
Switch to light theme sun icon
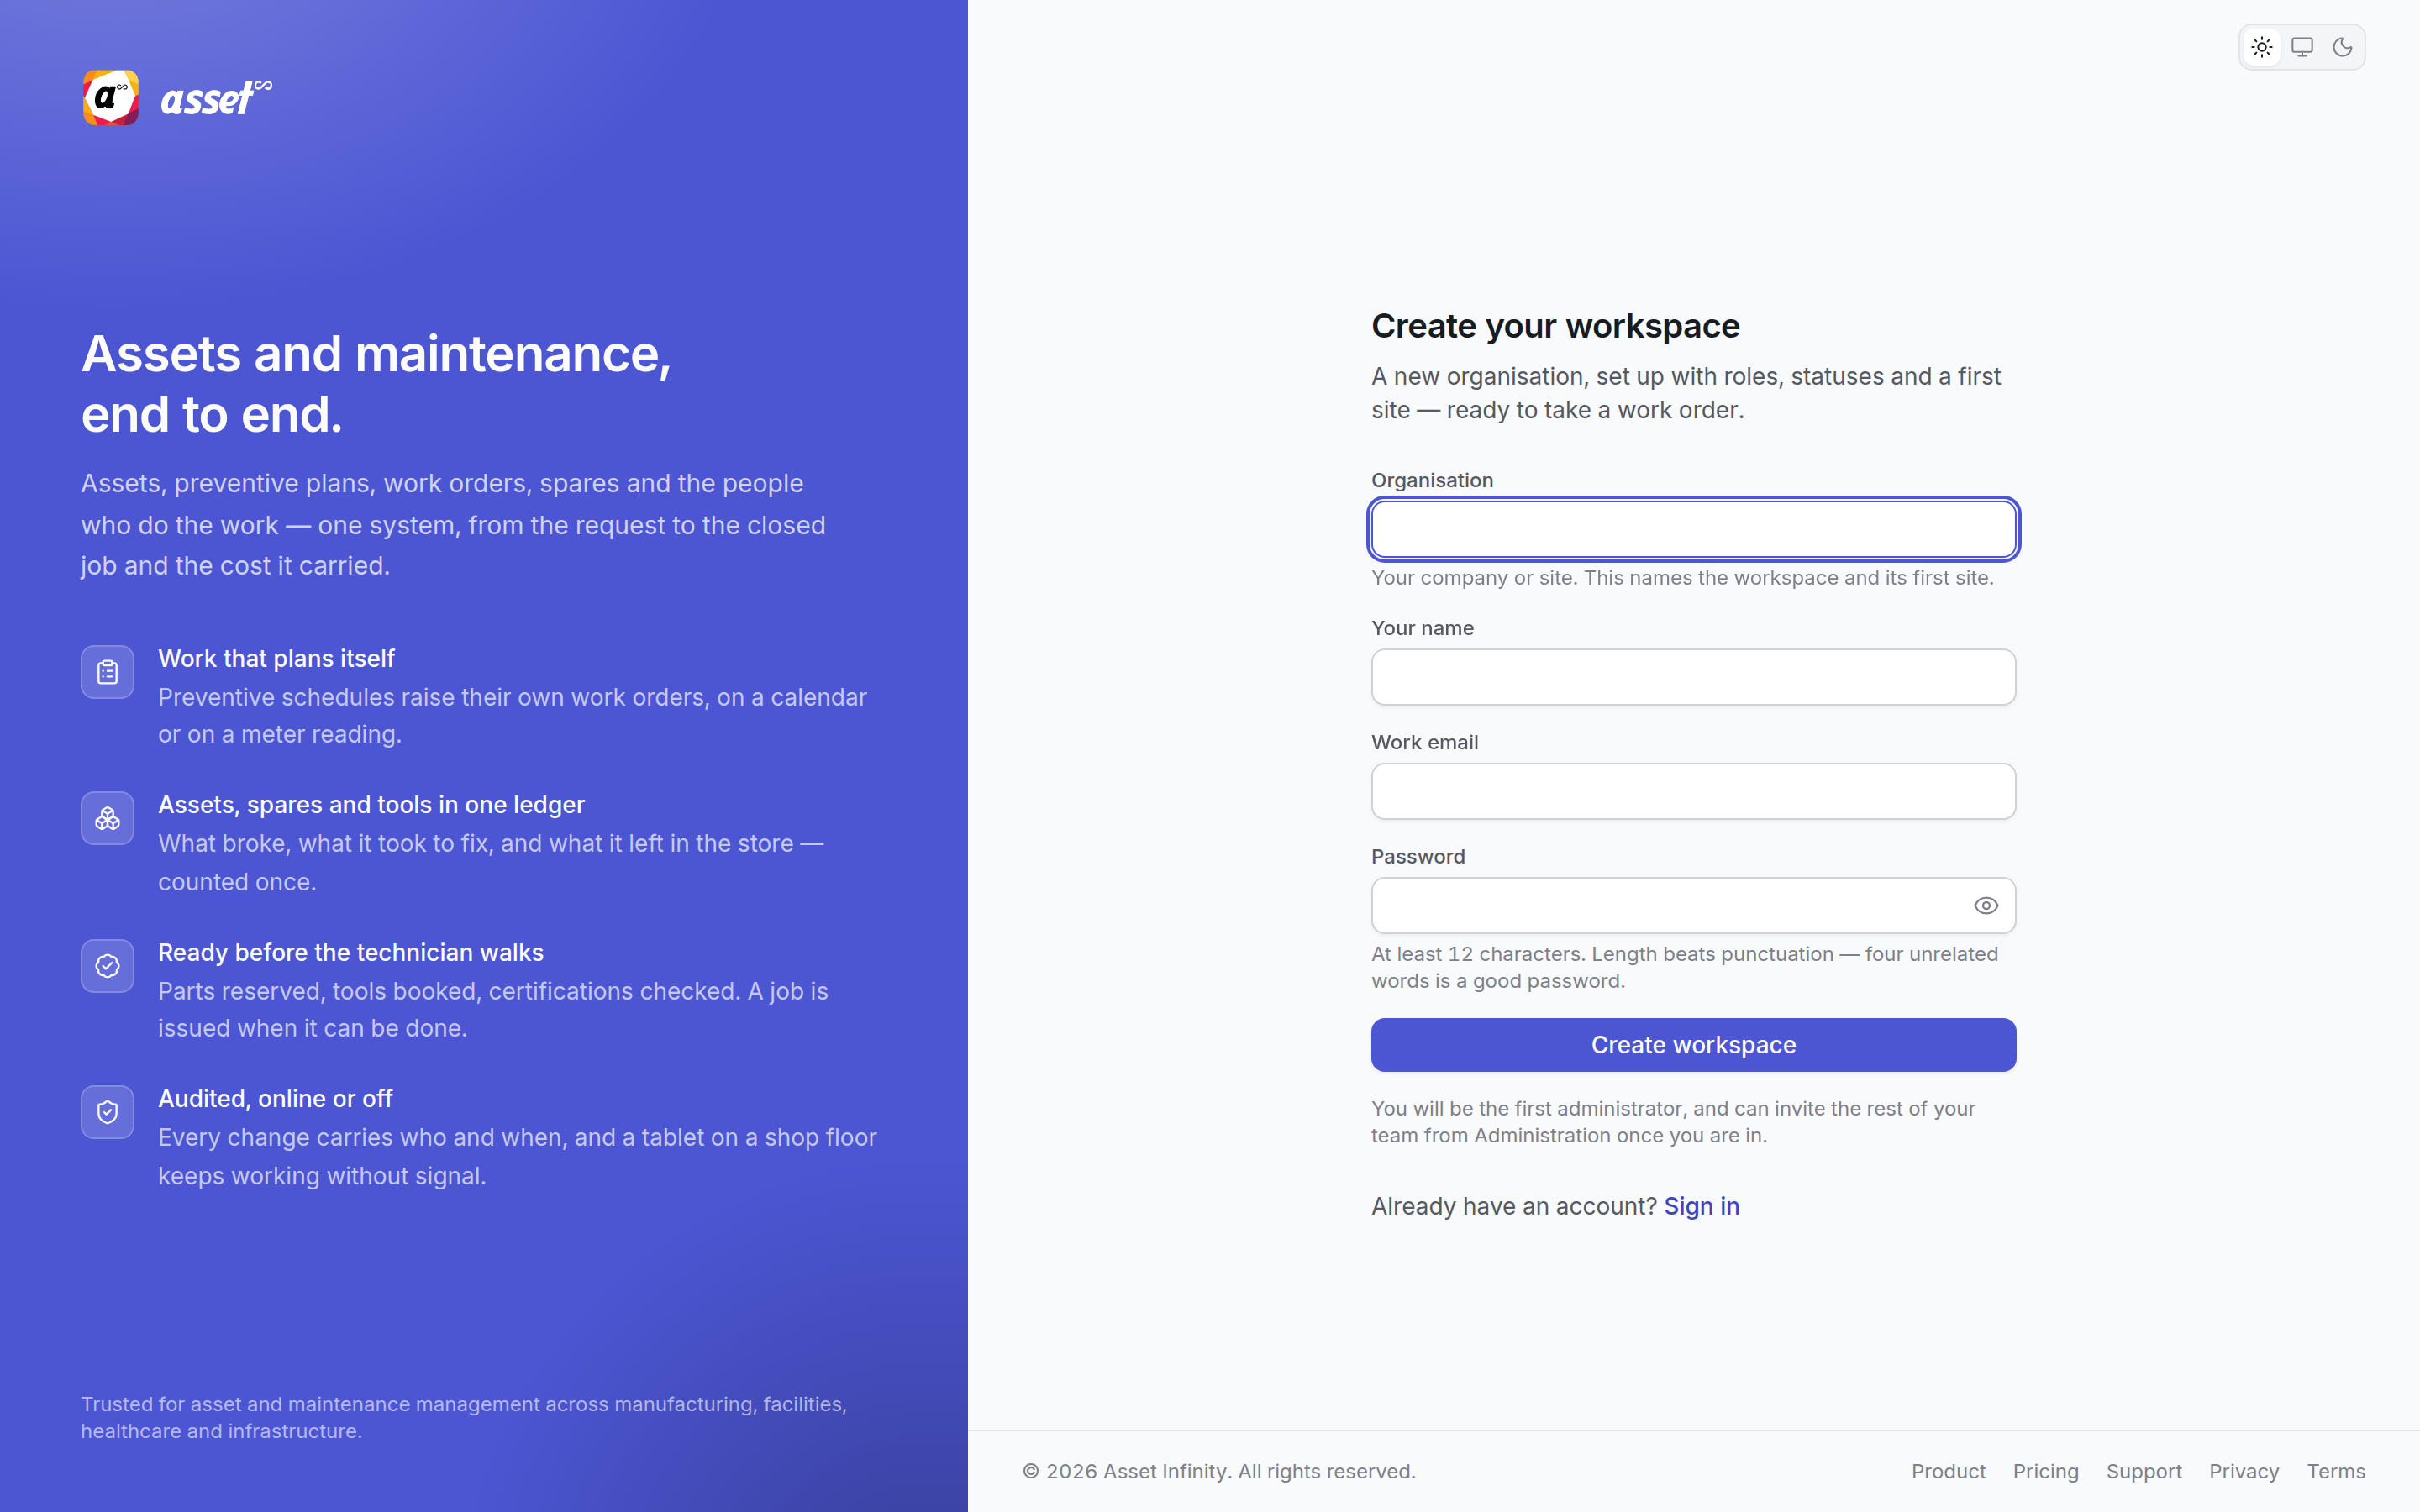[2262, 47]
